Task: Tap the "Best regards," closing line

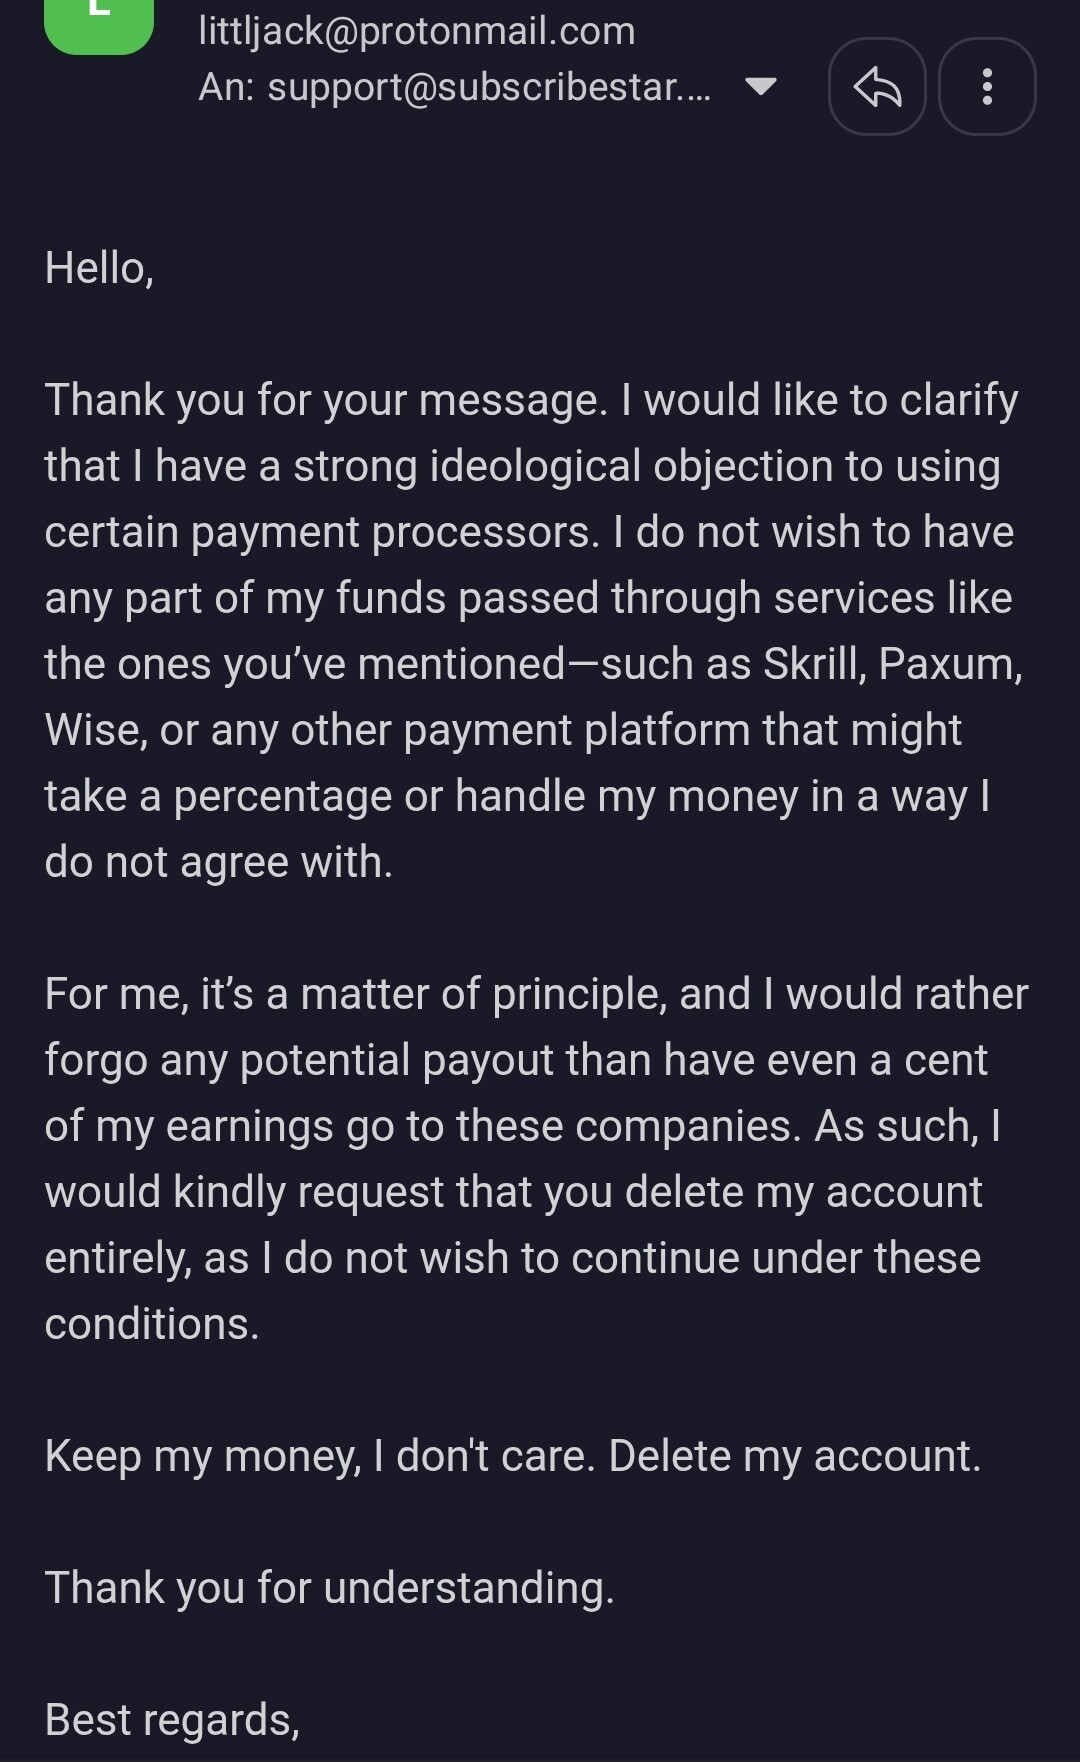Action: pos(172,1720)
